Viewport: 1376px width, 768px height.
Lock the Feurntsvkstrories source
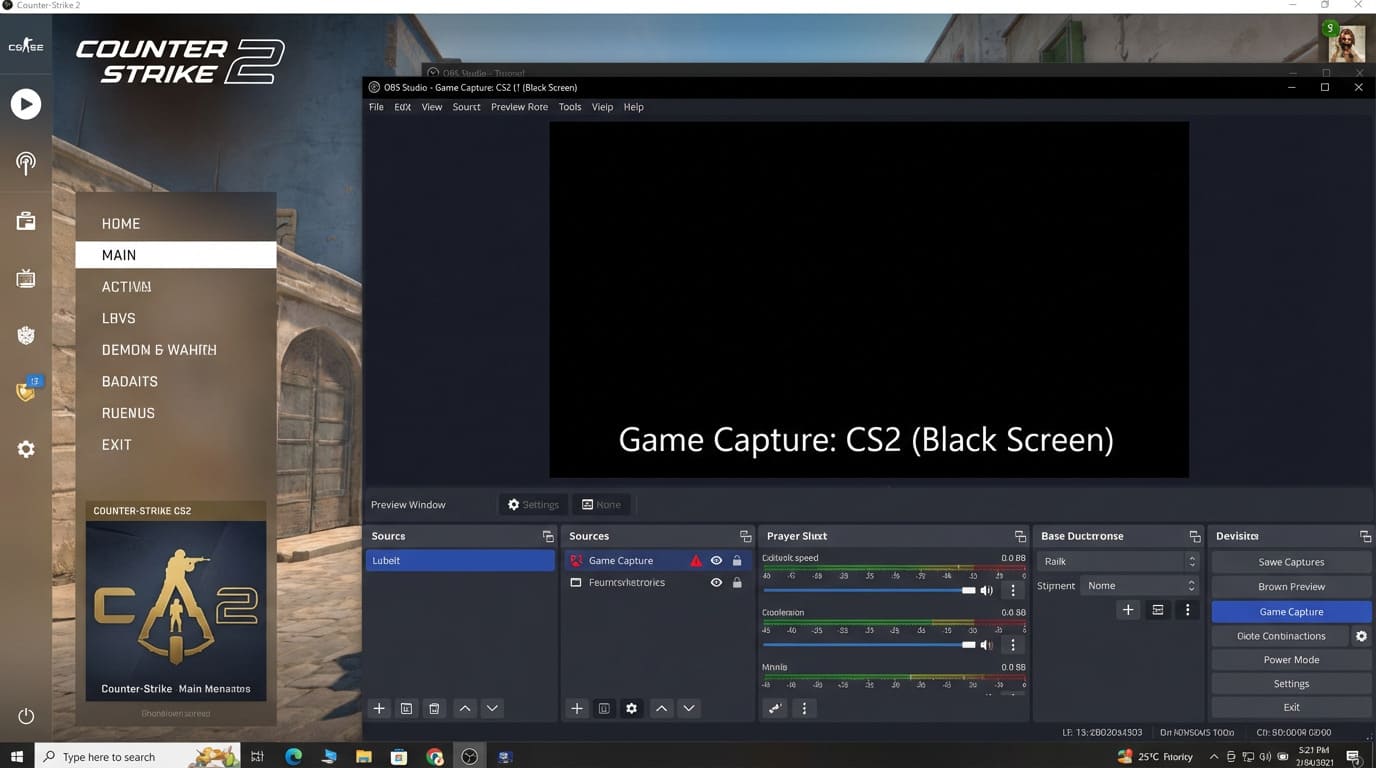point(737,582)
